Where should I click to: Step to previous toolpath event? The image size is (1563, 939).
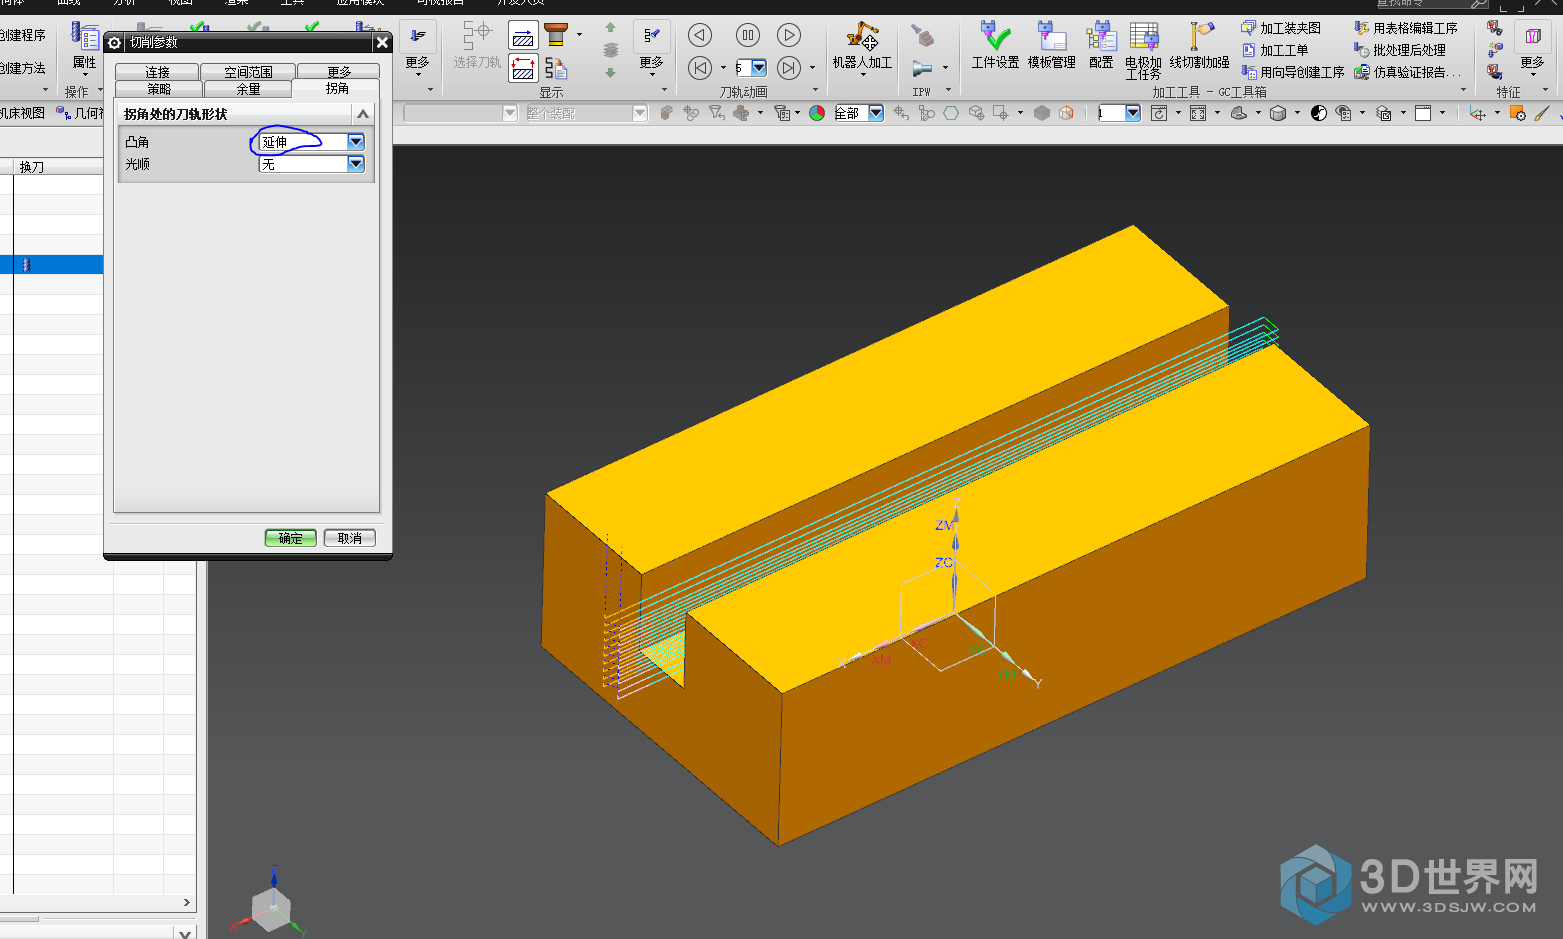700,68
